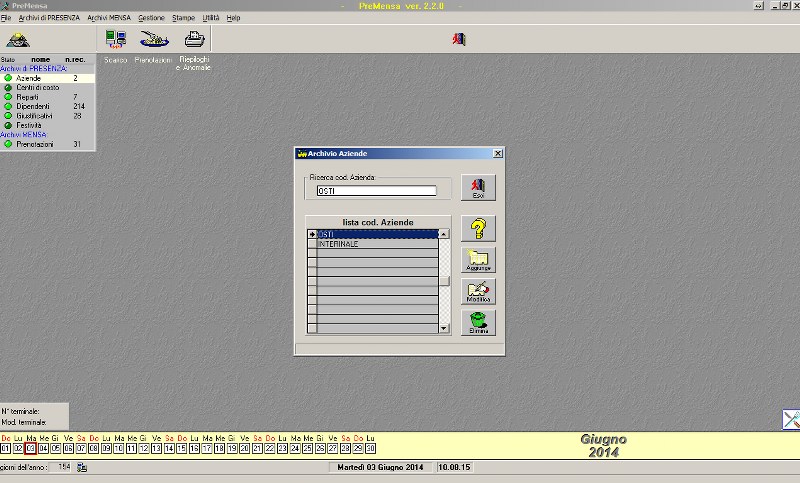Screen dimensions: 800x483
Task: Click the green status dot for Dipendenti
Action: [8, 106]
